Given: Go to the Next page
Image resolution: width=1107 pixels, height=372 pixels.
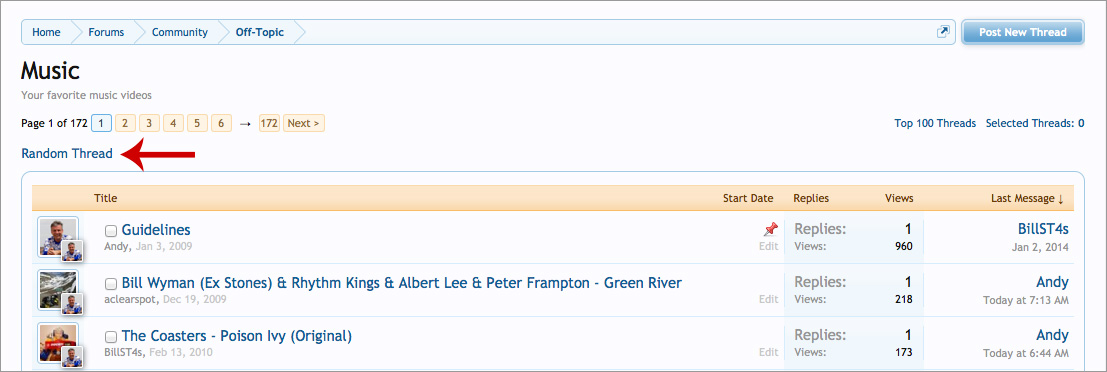Looking at the screenshot, I should pos(304,123).
